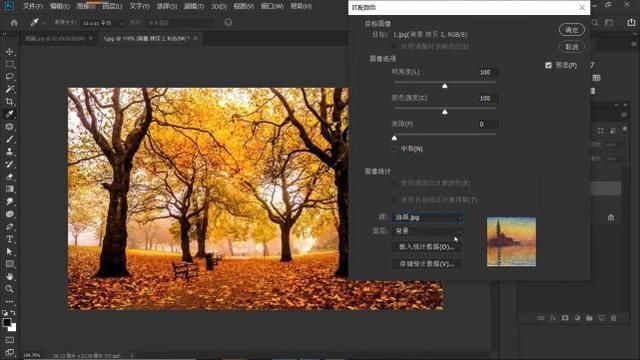Click the 确定 OK button
Image resolution: width=640 pixels, height=360 pixels.
571,30
